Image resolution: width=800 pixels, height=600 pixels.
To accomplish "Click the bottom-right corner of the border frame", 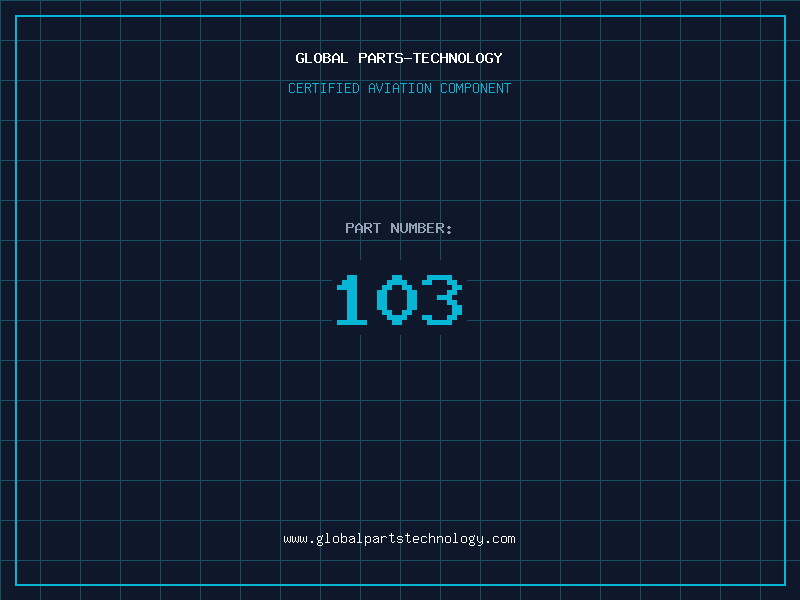I will tap(785, 584).
